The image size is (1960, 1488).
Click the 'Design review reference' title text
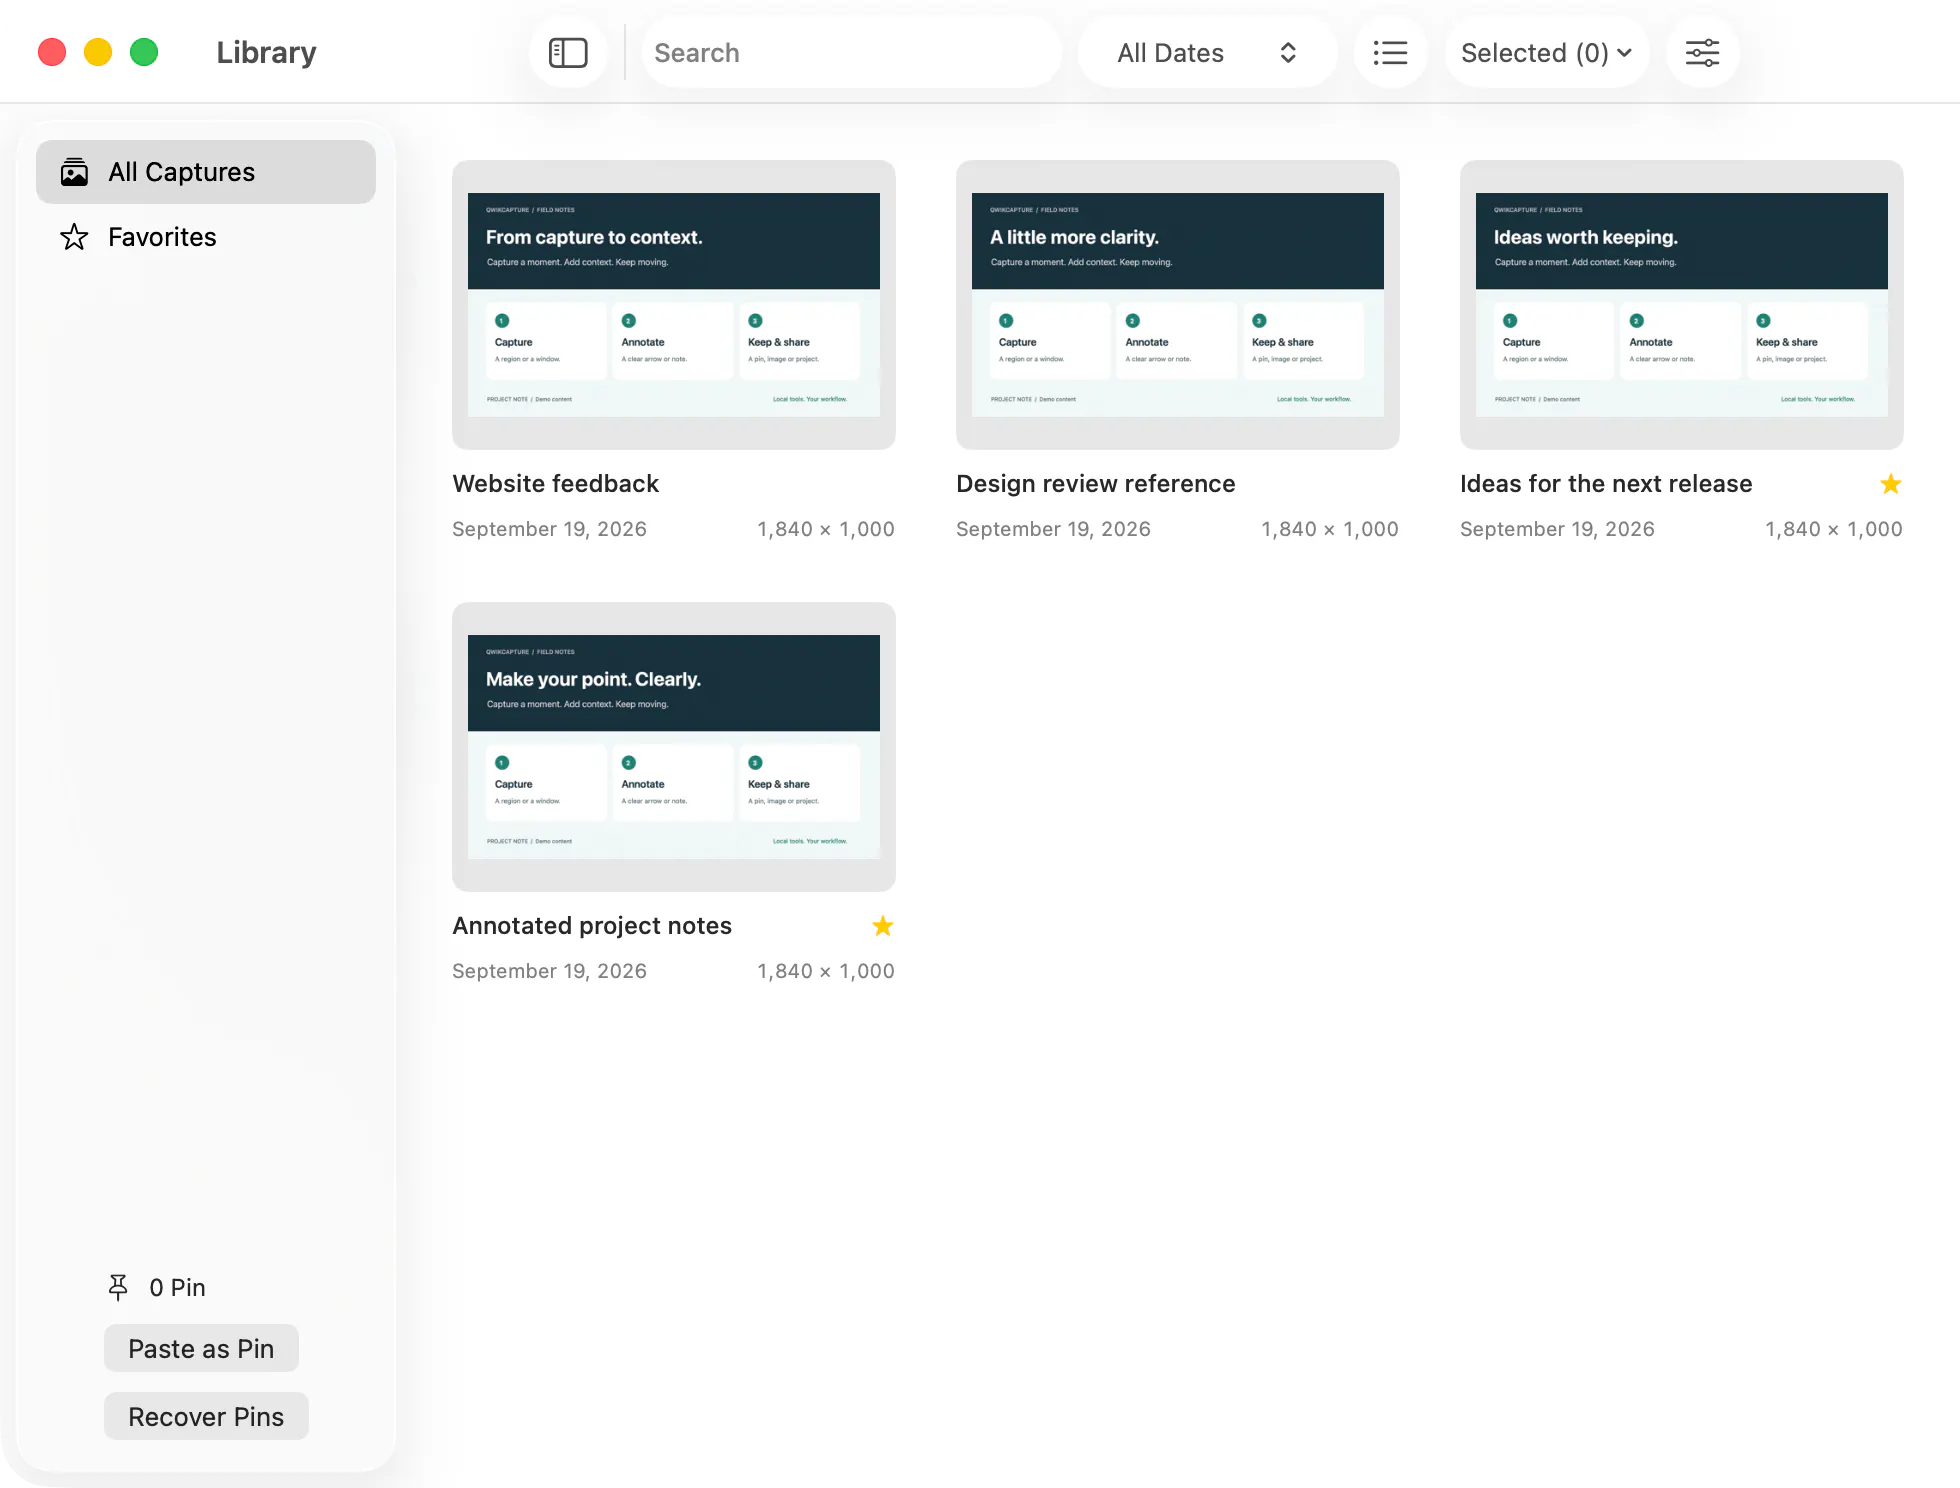coord(1096,484)
